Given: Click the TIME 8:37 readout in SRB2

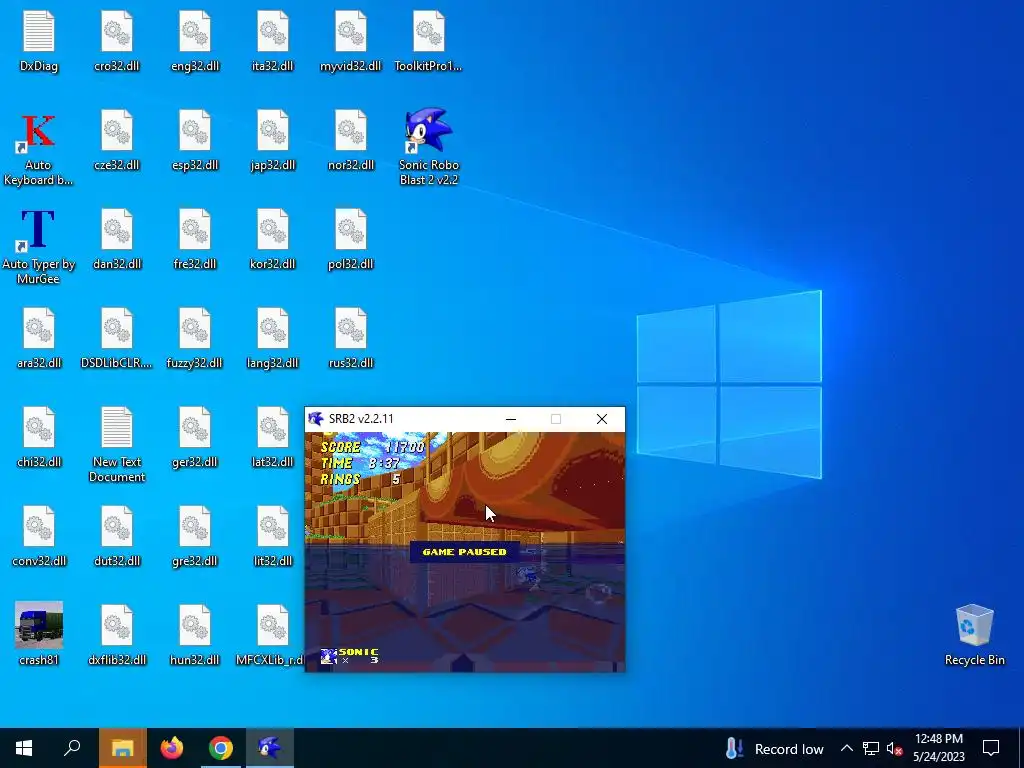Looking at the screenshot, I should (360, 463).
